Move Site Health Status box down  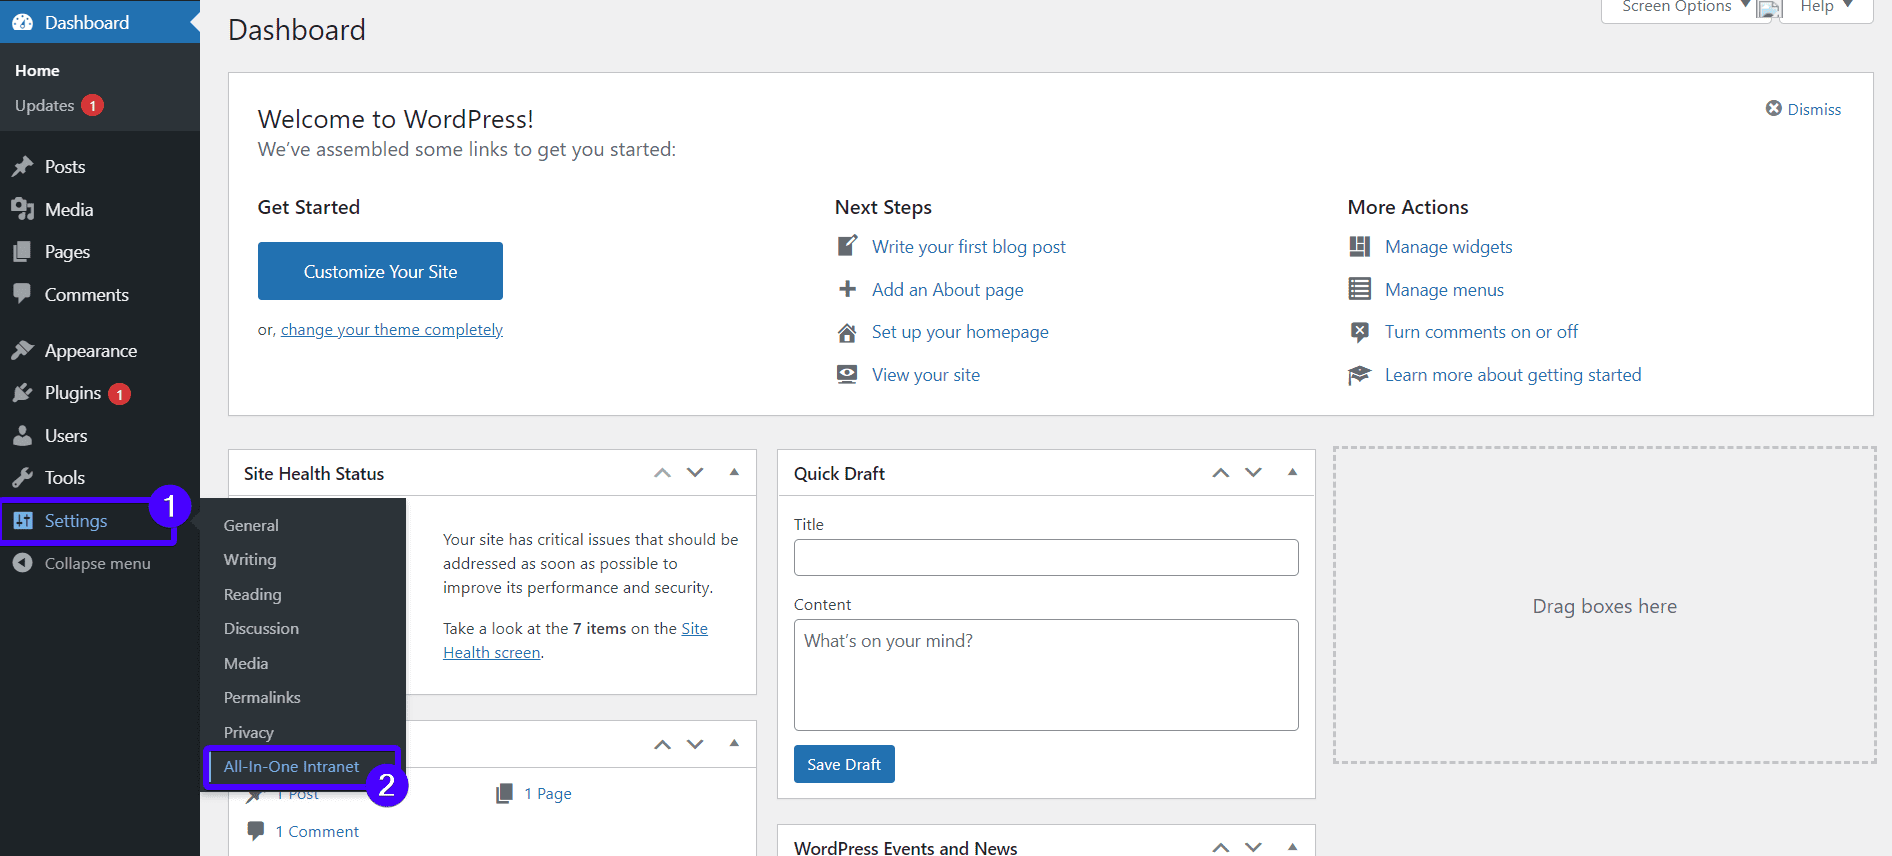(x=695, y=473)
